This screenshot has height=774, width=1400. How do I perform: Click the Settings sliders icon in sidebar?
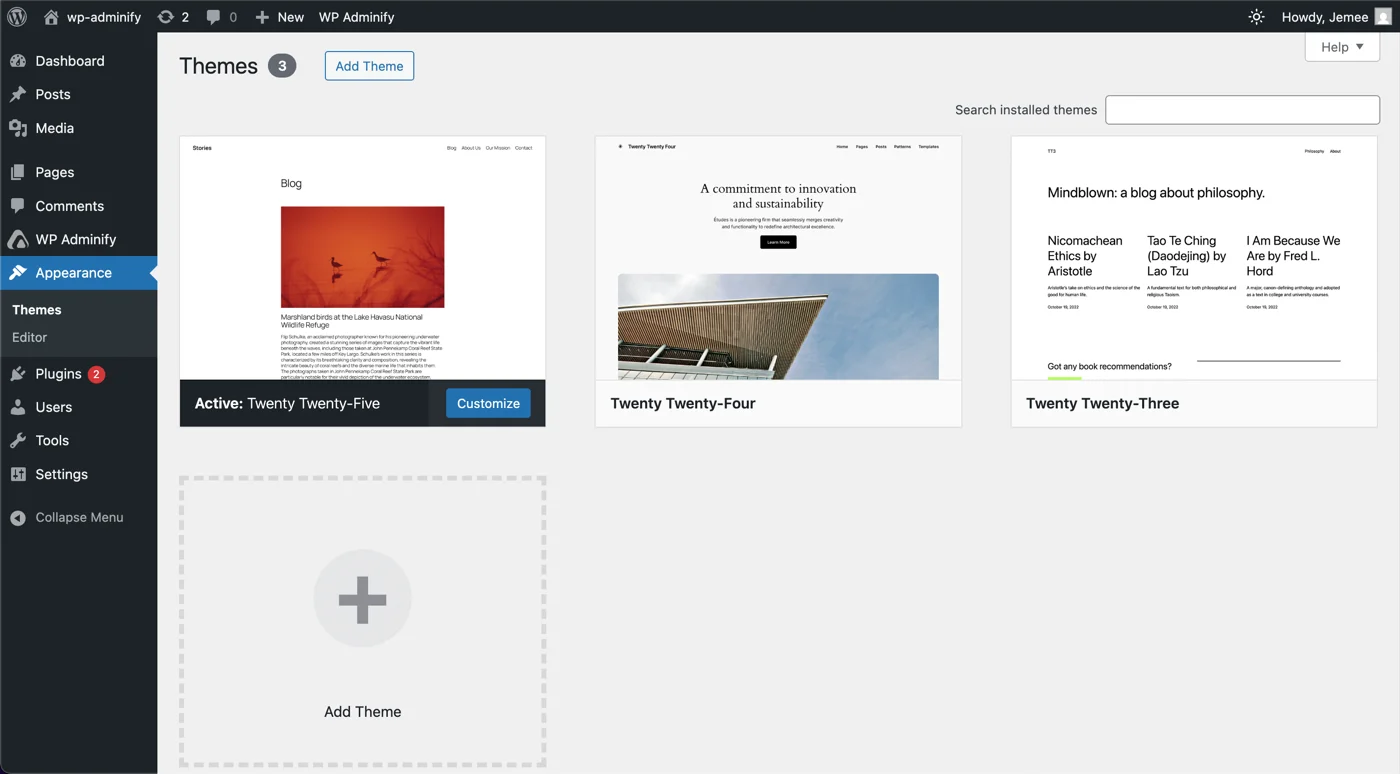pos(18,474)
